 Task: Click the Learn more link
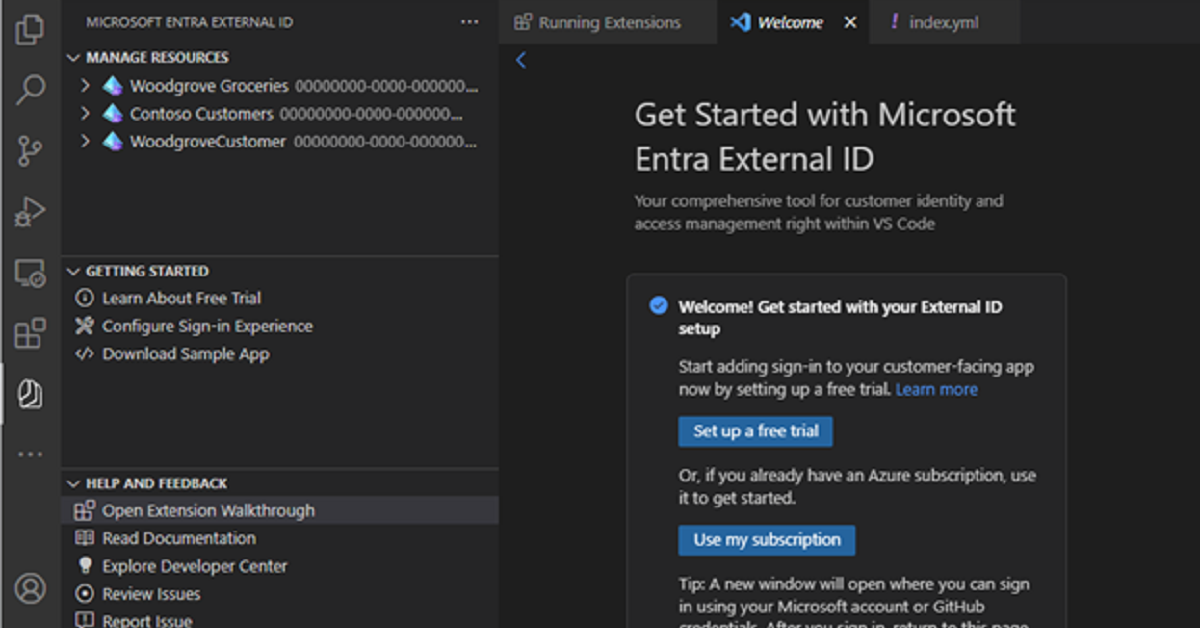936,389
